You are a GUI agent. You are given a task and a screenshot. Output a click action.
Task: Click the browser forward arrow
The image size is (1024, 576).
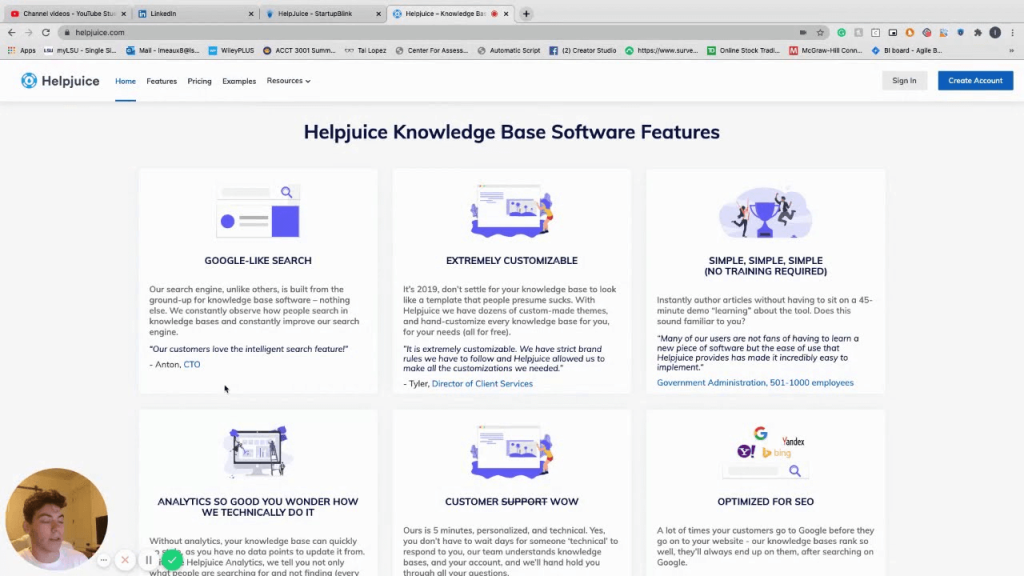point(28,32)
